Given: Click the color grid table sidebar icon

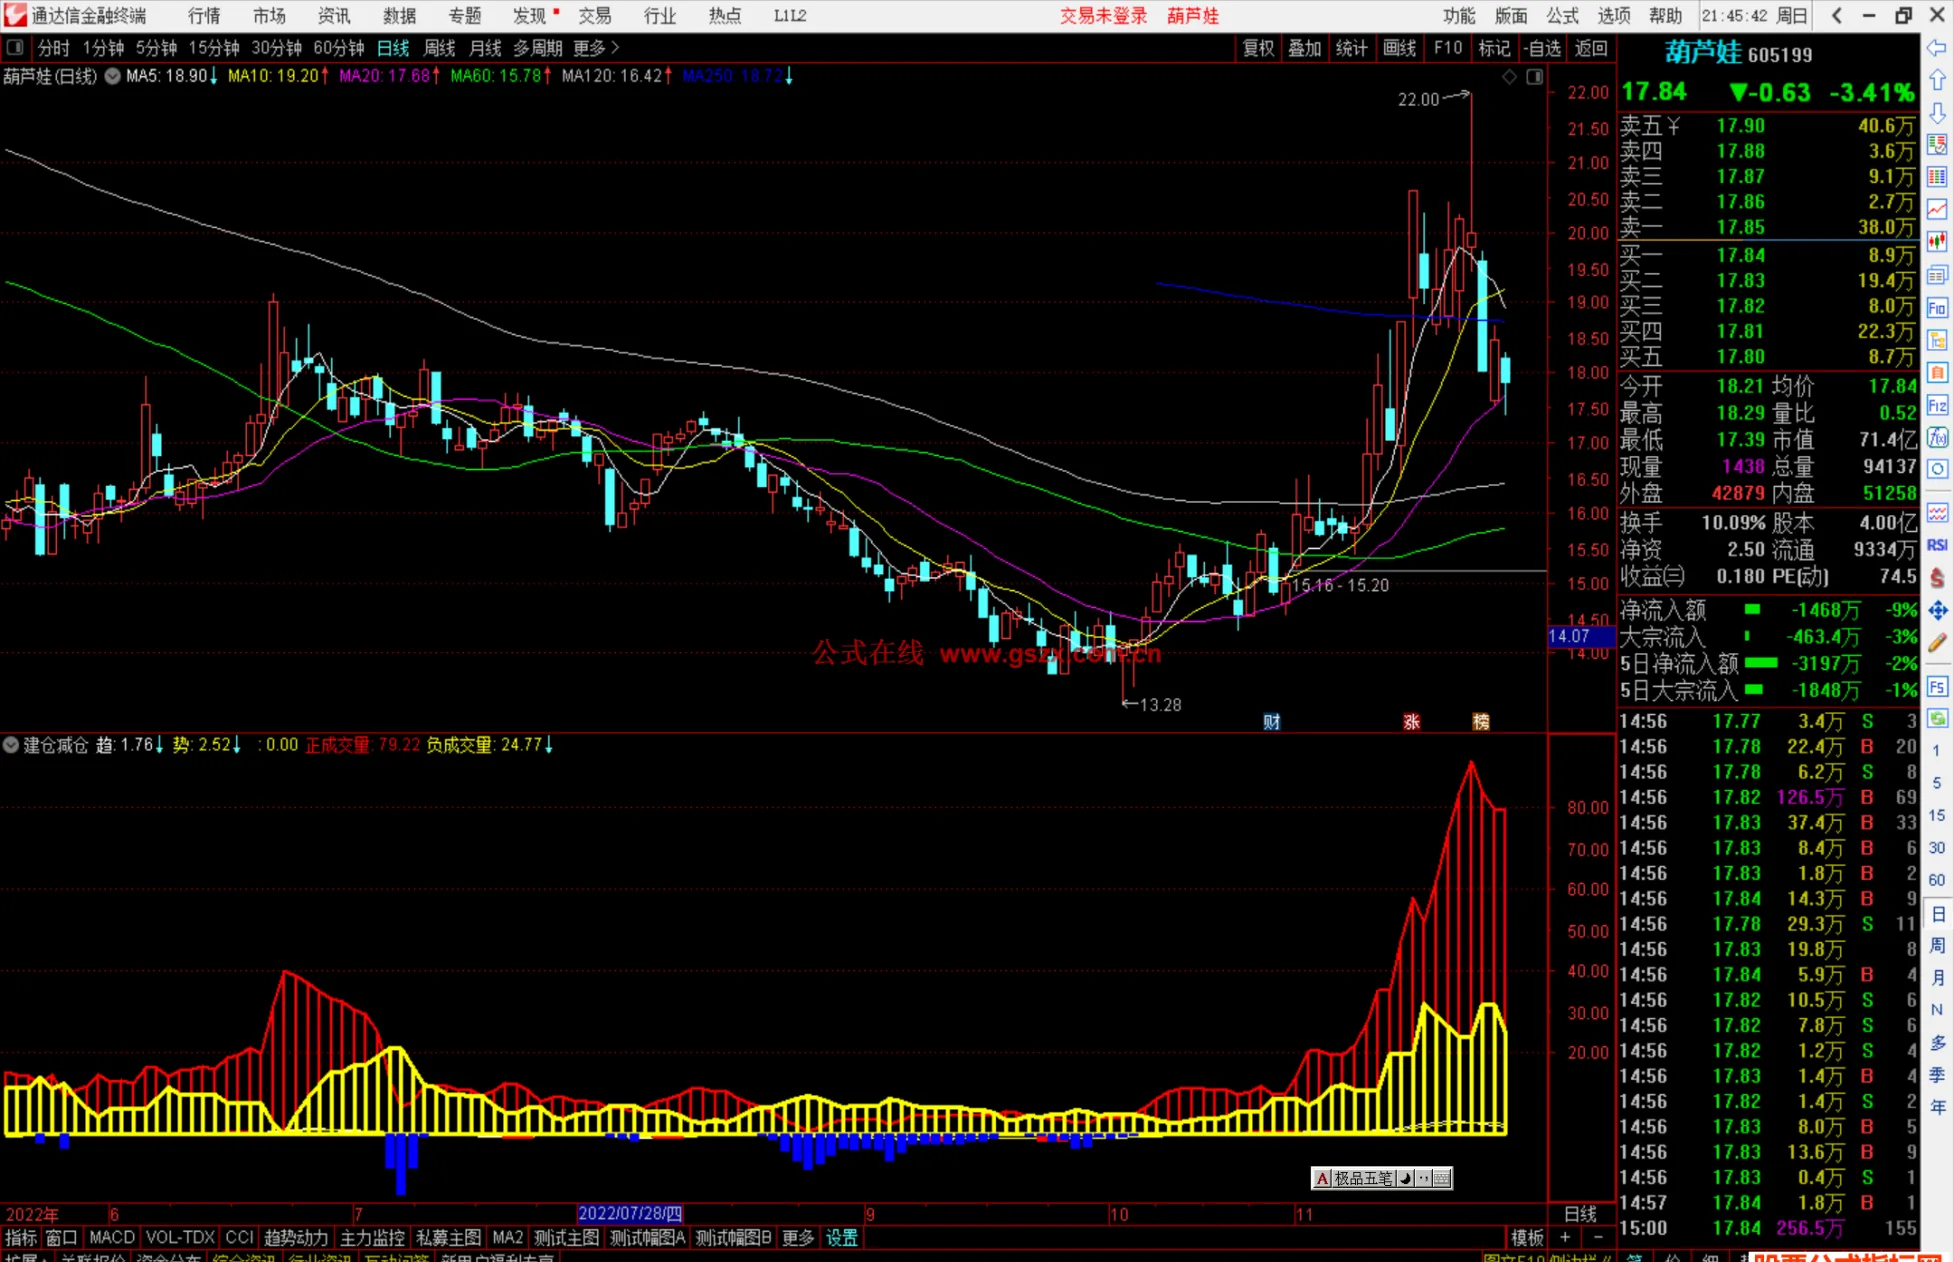Looking at the screenshot, I should tap(1937, 177).
